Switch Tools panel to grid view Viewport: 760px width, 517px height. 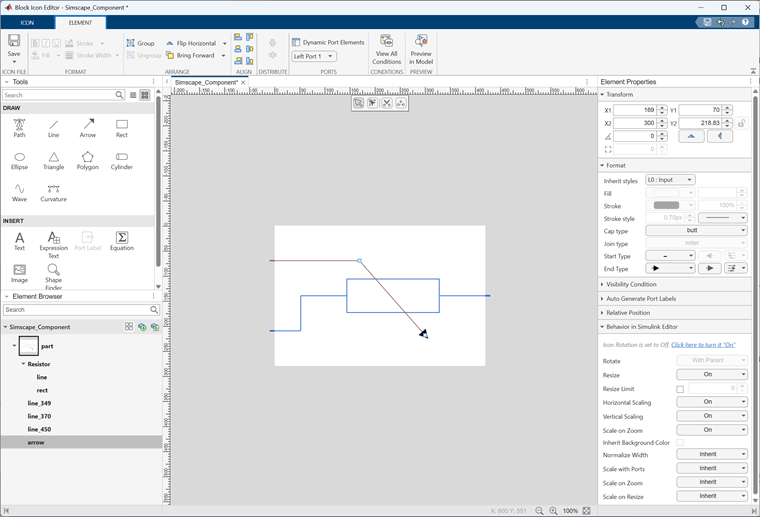(x=144, y=95)
